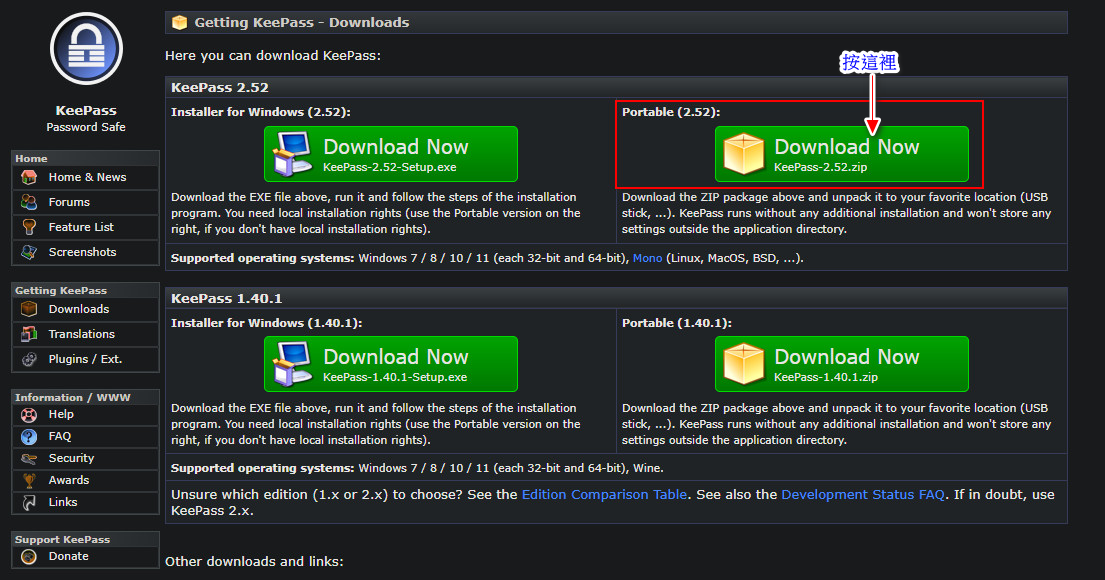Viewport: 1105px width, 580px height.
Task: Click the 'KeePass 1.40.1' section heading
Action: (x=226, y=298)
